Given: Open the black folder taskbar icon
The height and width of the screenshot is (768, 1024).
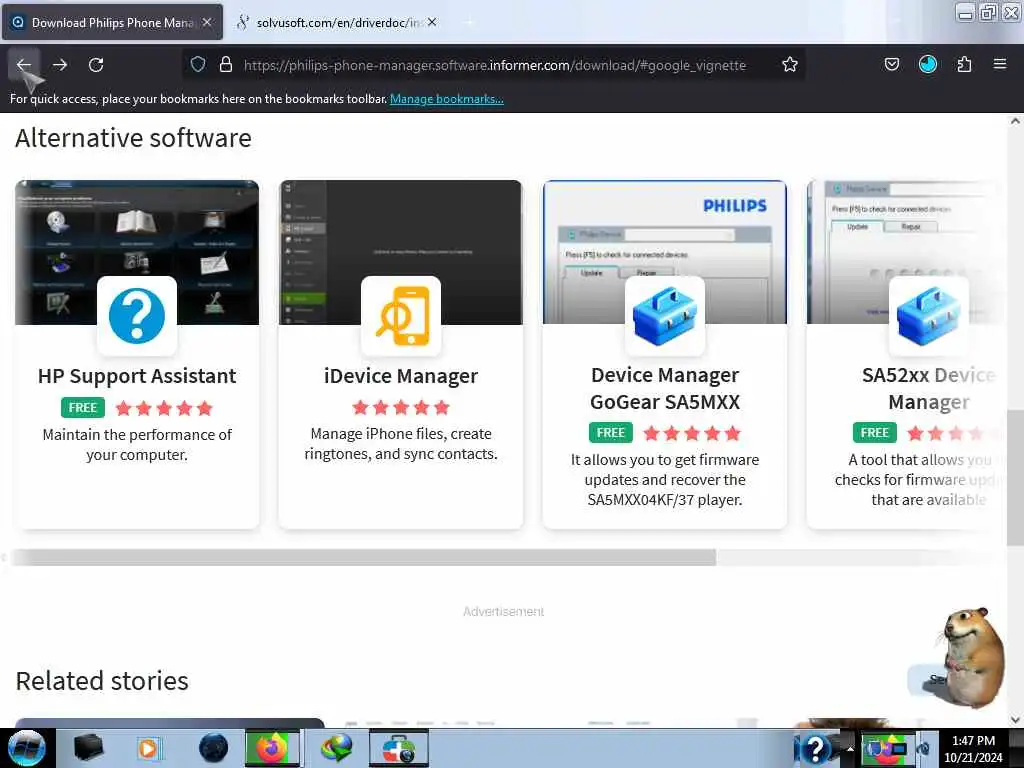Looking at the screenshot, I should [x=88, y=748].
